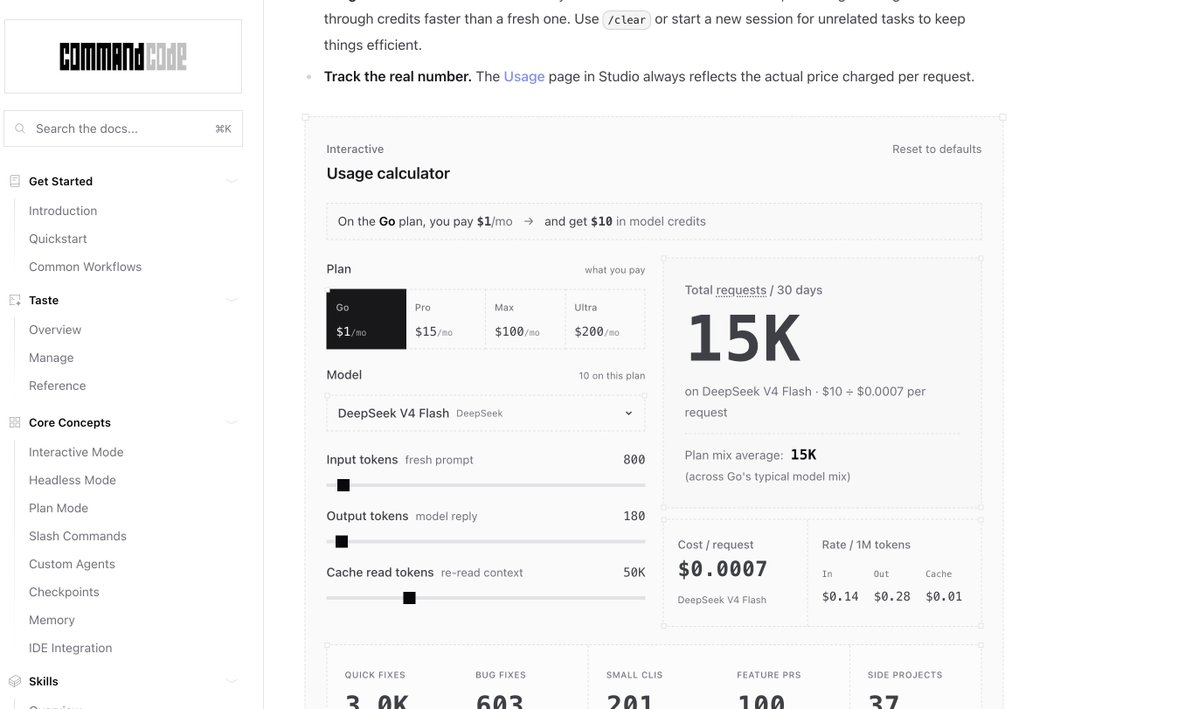Click Reset to defaults

tap(937, 149)
